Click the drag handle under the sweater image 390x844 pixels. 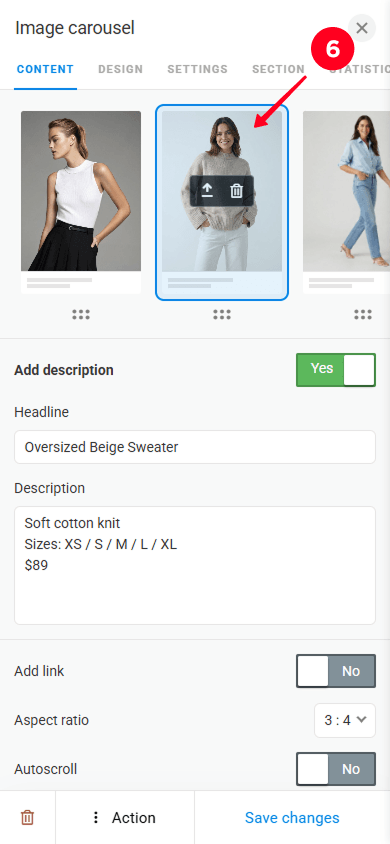pos(222,315)
